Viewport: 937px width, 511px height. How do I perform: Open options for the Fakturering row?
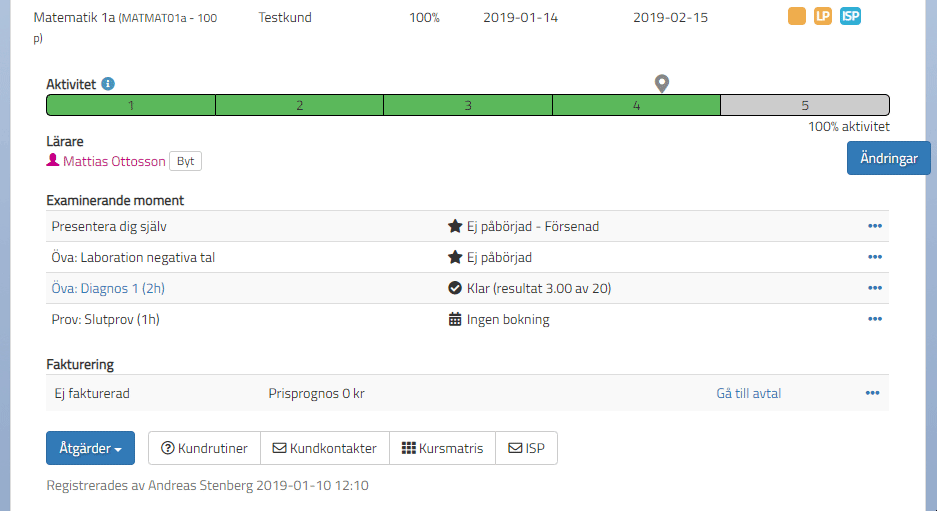coord(872,393)
